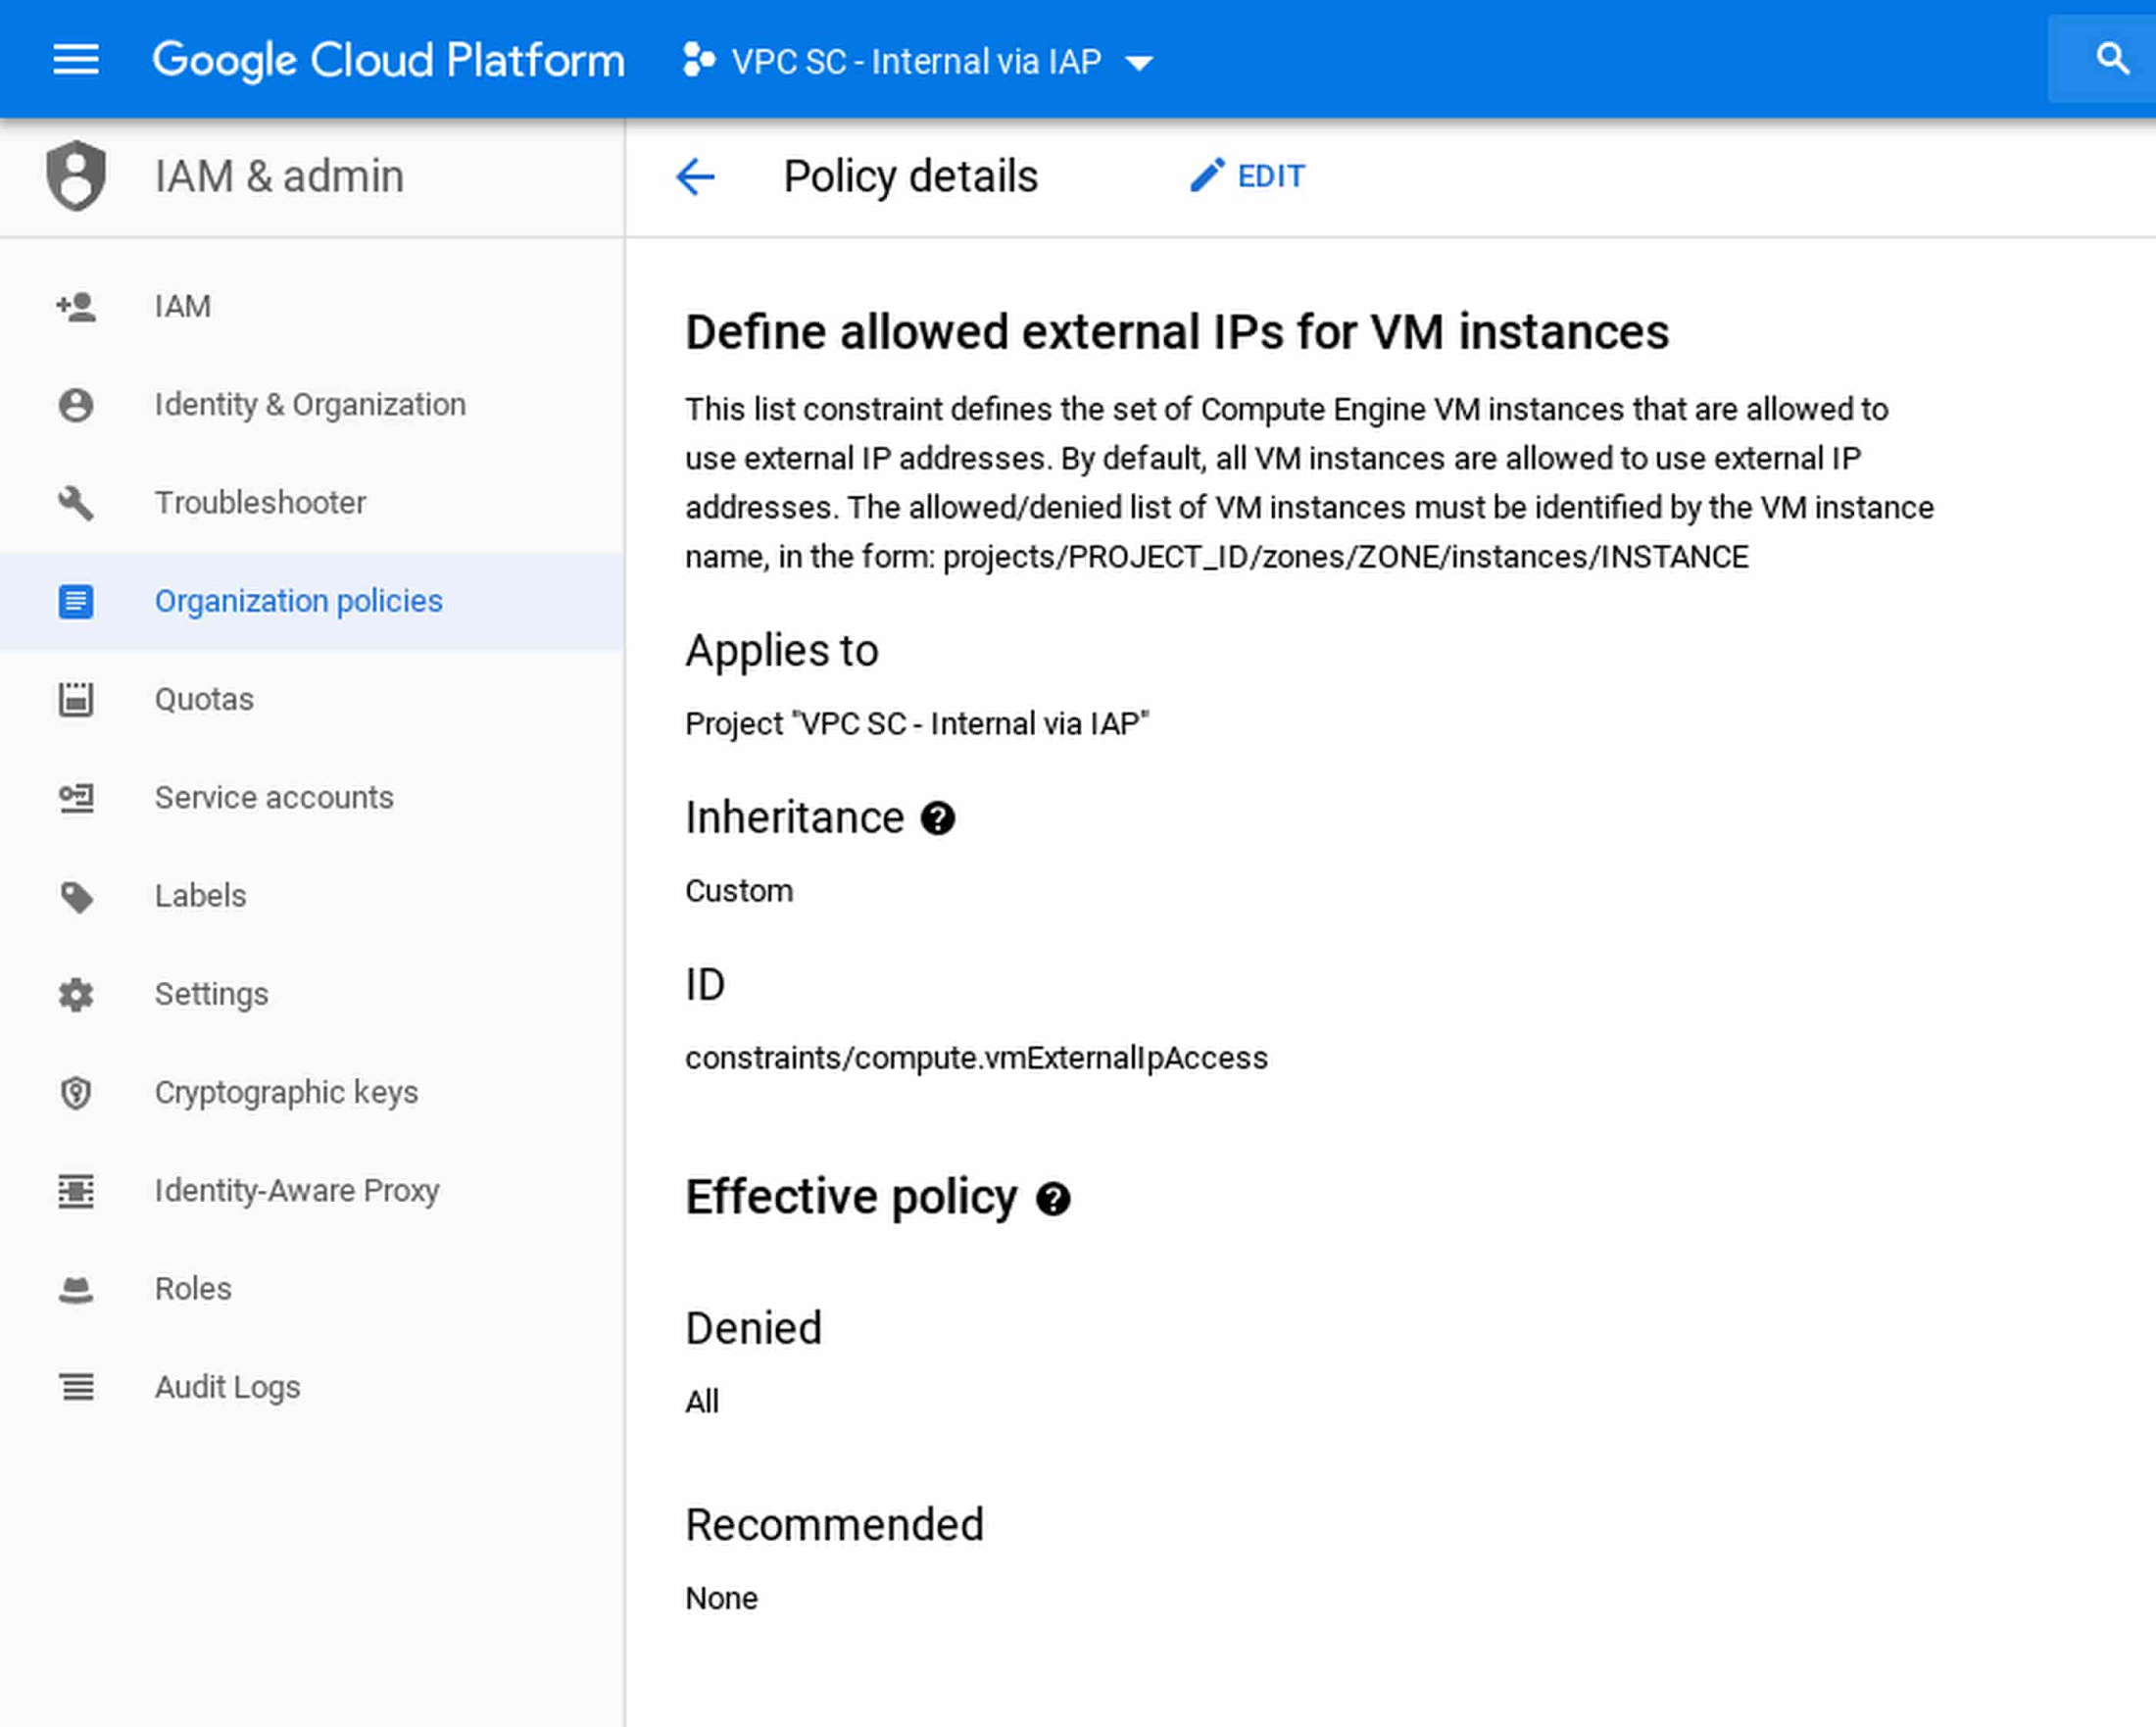Viewport: 2156px width, 1727px height.
Task: Show help for Effective policy
Action: [x=1053, y=1198]
